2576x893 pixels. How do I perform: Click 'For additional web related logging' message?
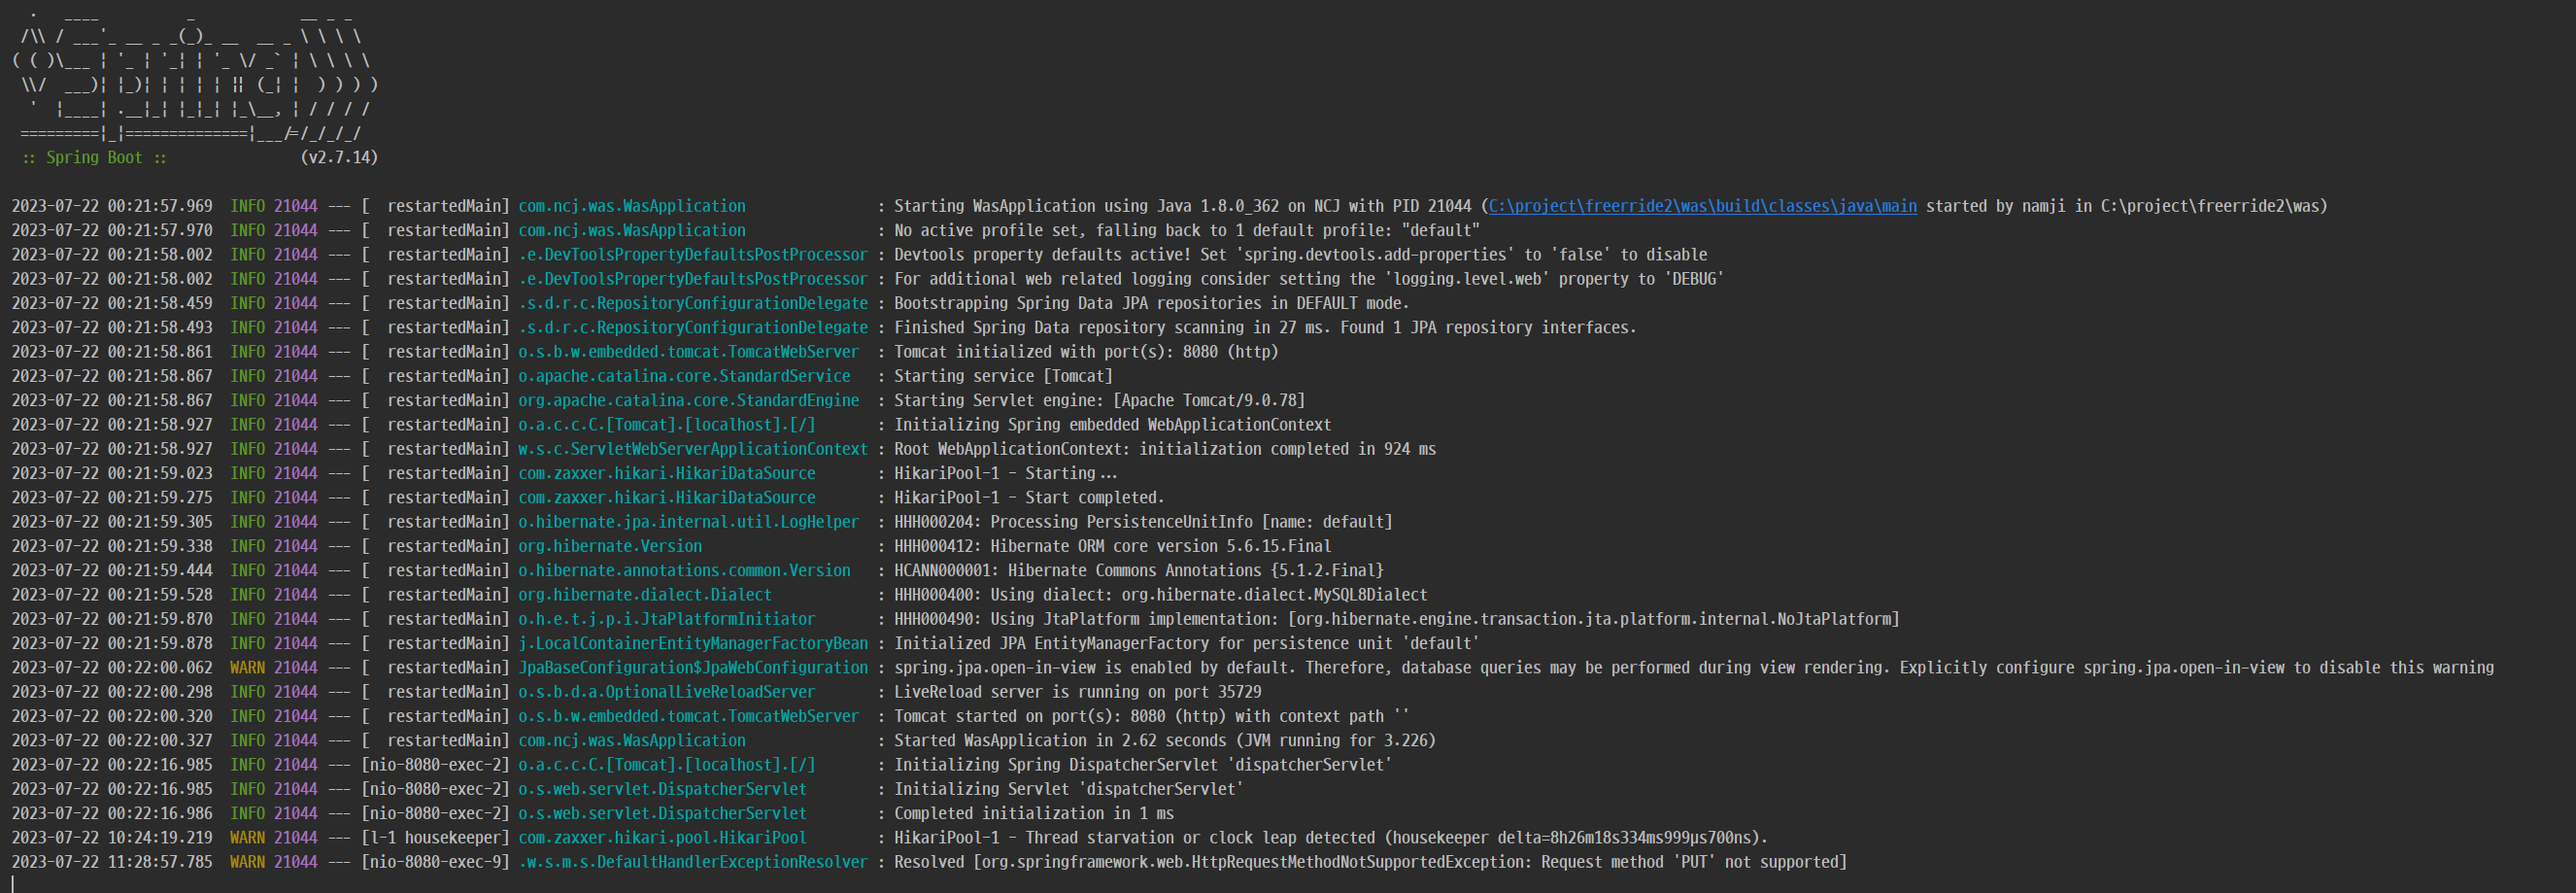coord(1309,279)
